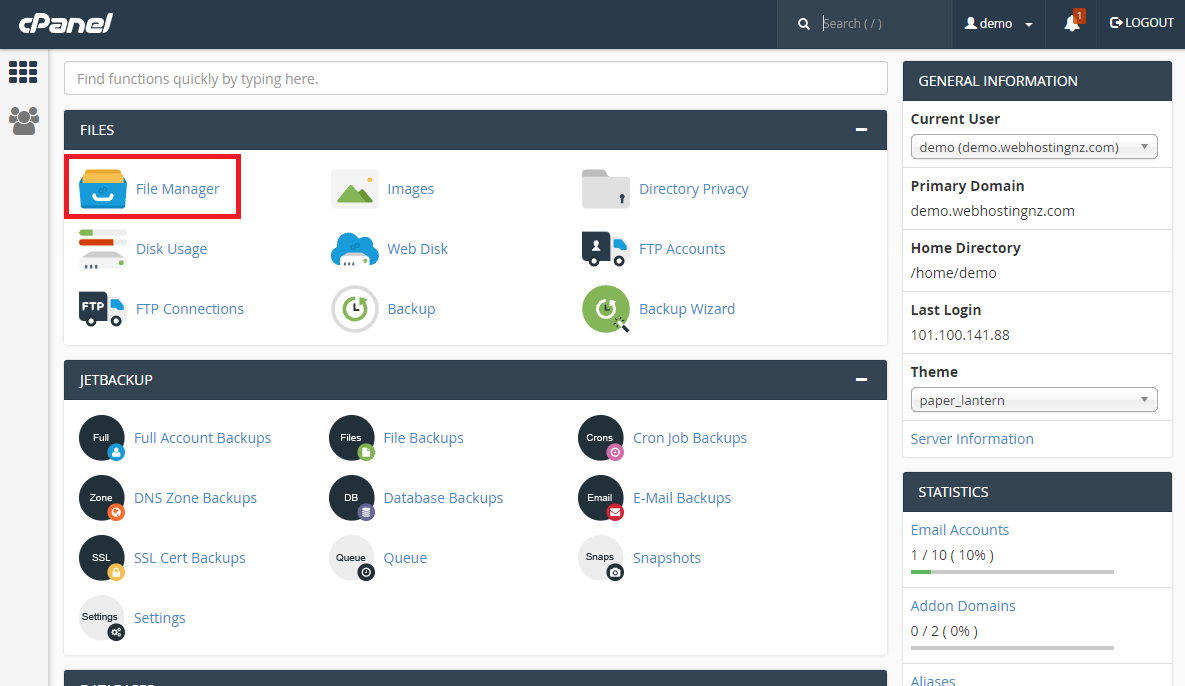
Task: Click the Email Accounts usage bar
Action: [1011, 572]
